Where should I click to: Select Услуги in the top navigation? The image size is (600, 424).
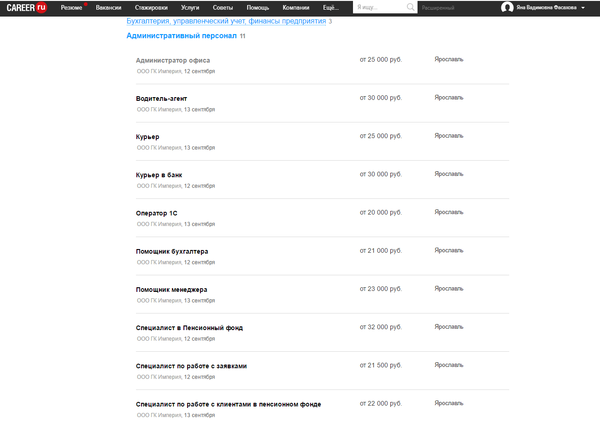coord(190,7)
